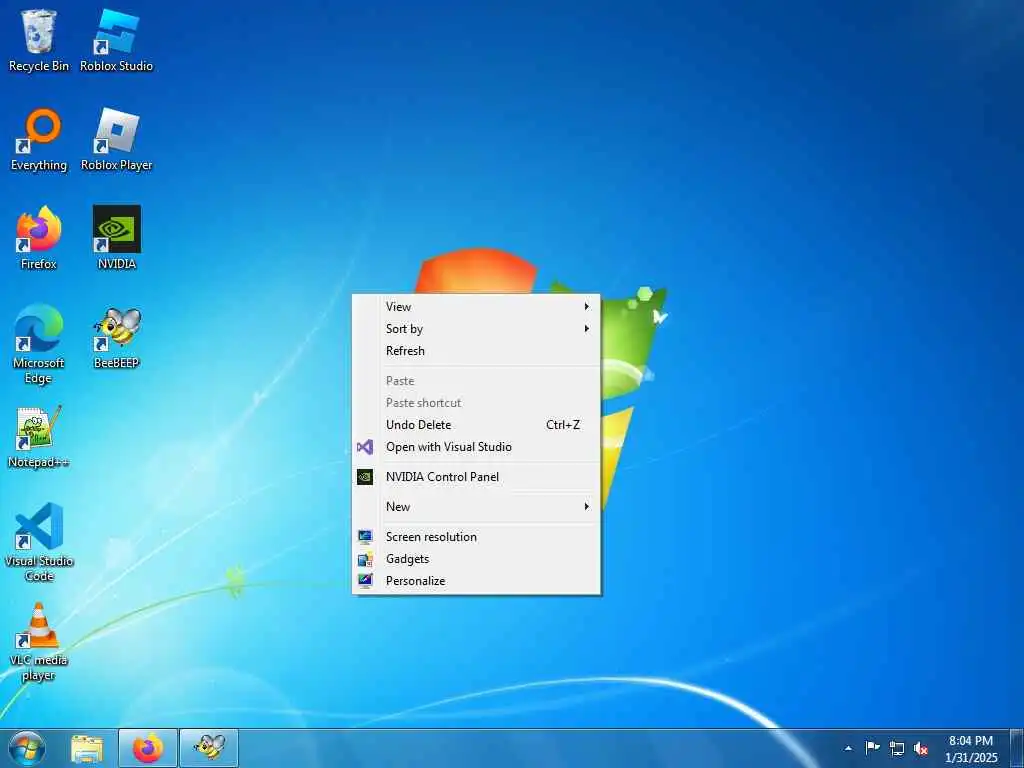Image resolution: width=1024 pixels, height=768 pixels.
Task: Select the NVIDIA desktop shortcut
Action: click(116, 238)
